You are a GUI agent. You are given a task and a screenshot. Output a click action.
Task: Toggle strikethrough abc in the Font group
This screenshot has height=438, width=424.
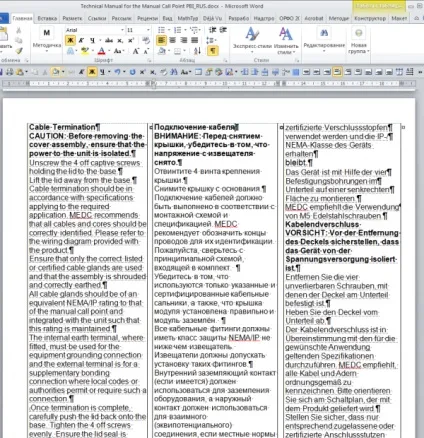(x=109, y=40)
